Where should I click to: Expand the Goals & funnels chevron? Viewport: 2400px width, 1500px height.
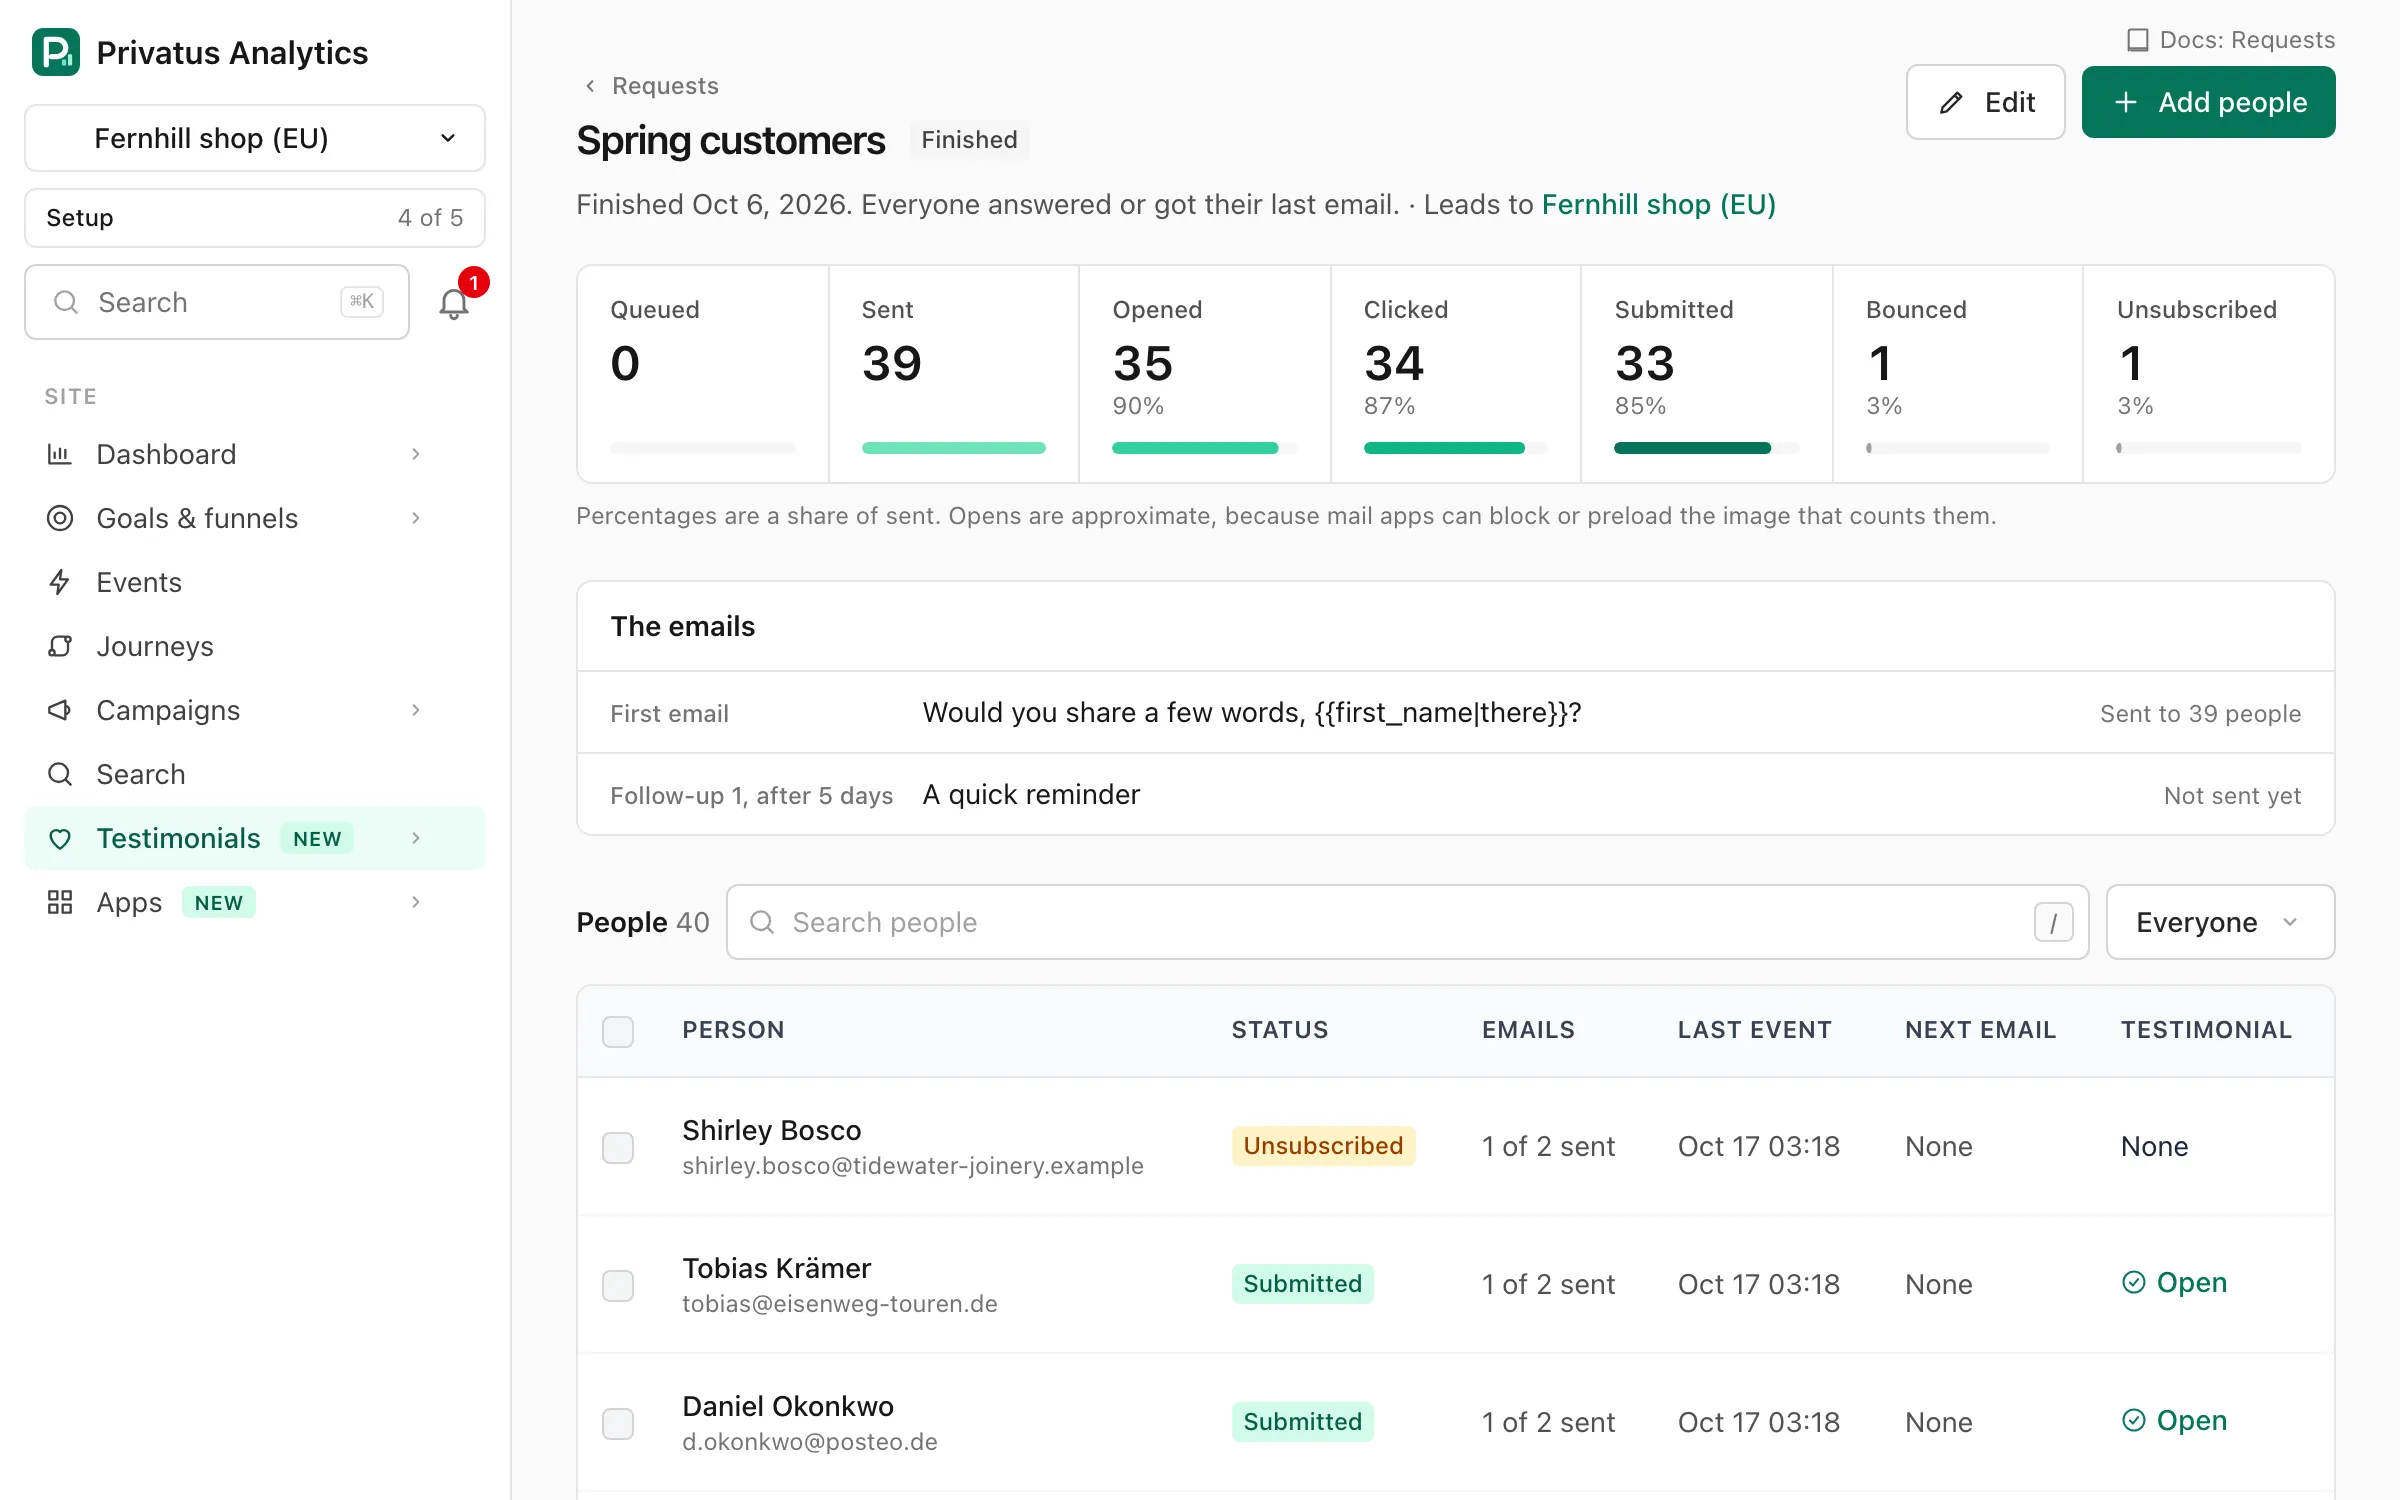click(416, 518)
